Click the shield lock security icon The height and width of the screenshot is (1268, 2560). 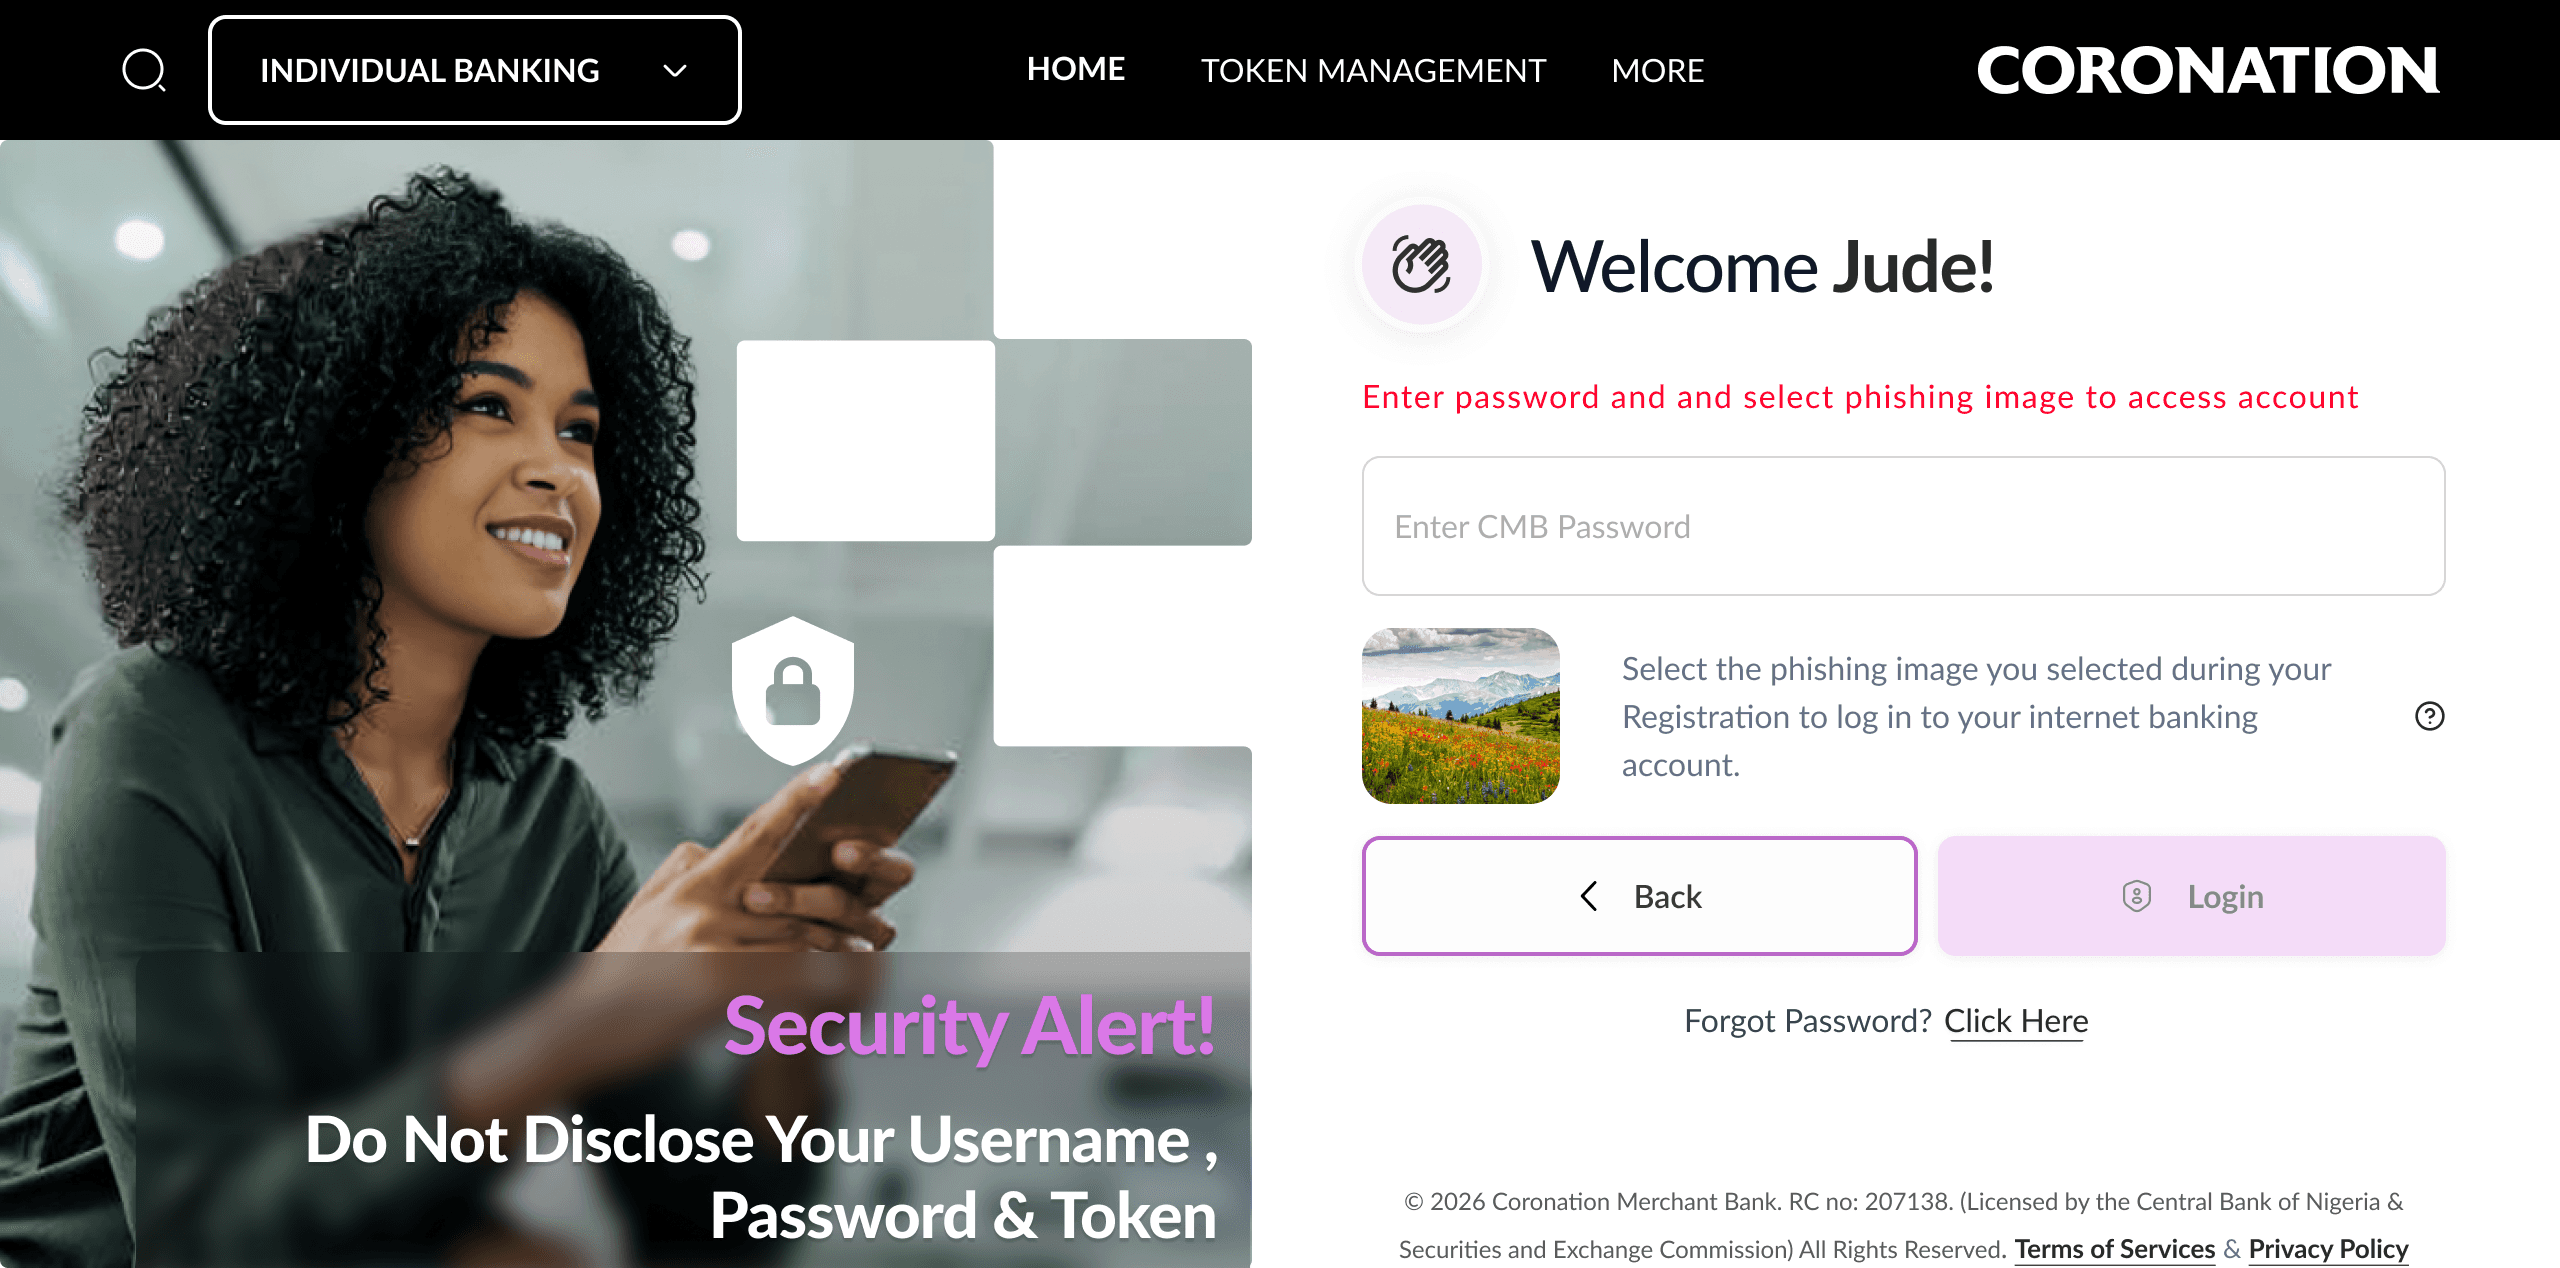(793, 690)
